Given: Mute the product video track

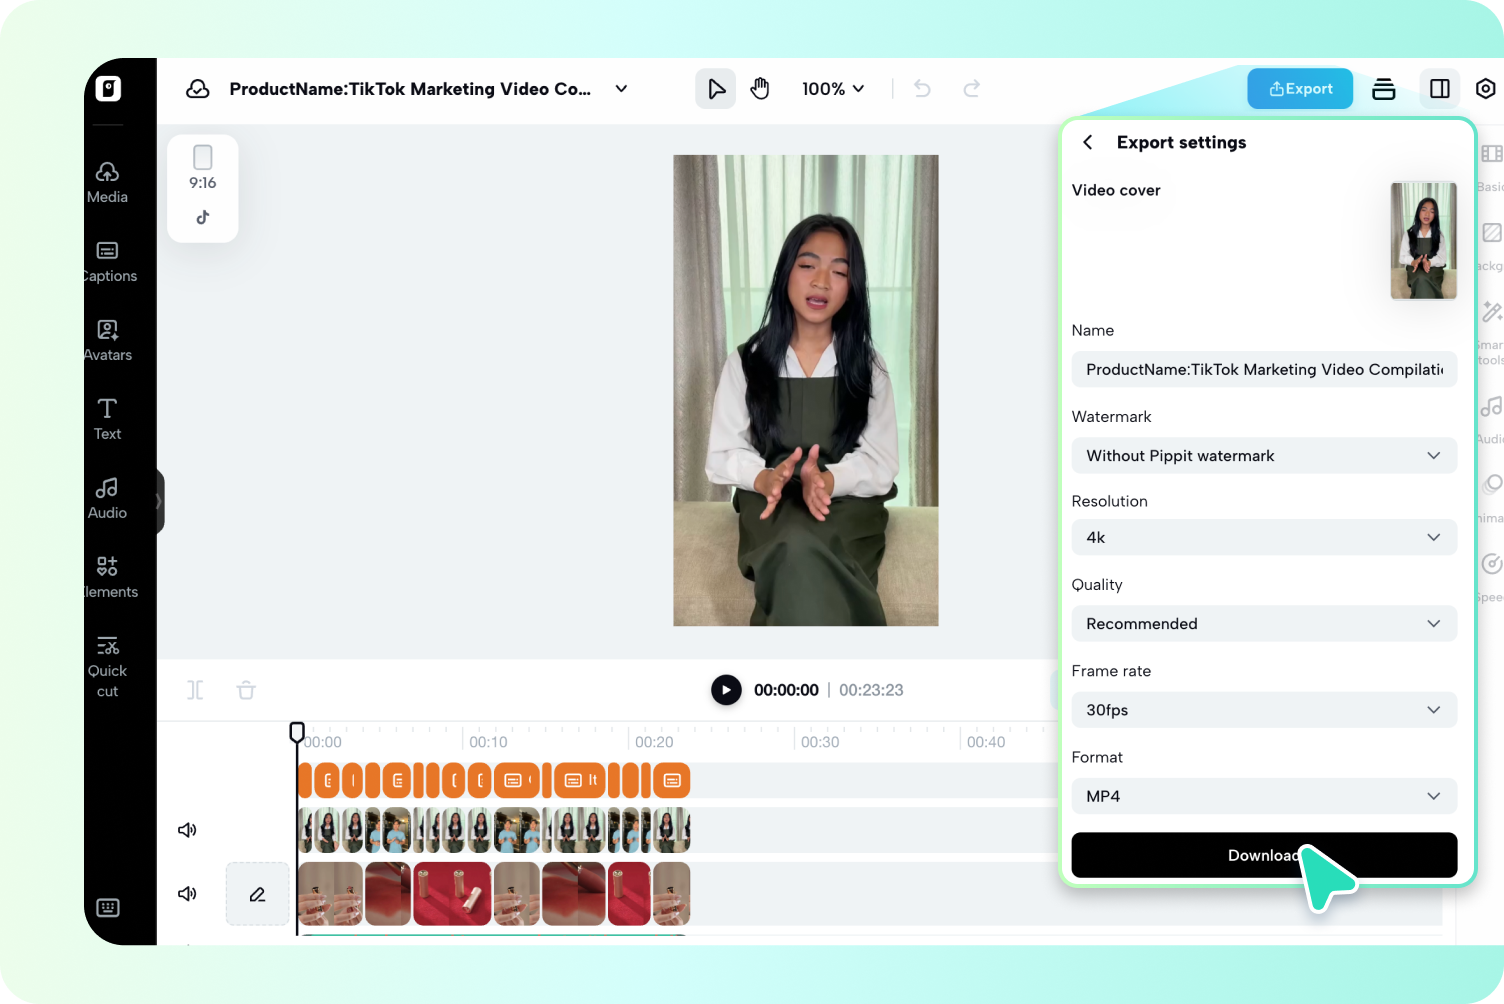Looking at the screenshot, I should (187, 893).
